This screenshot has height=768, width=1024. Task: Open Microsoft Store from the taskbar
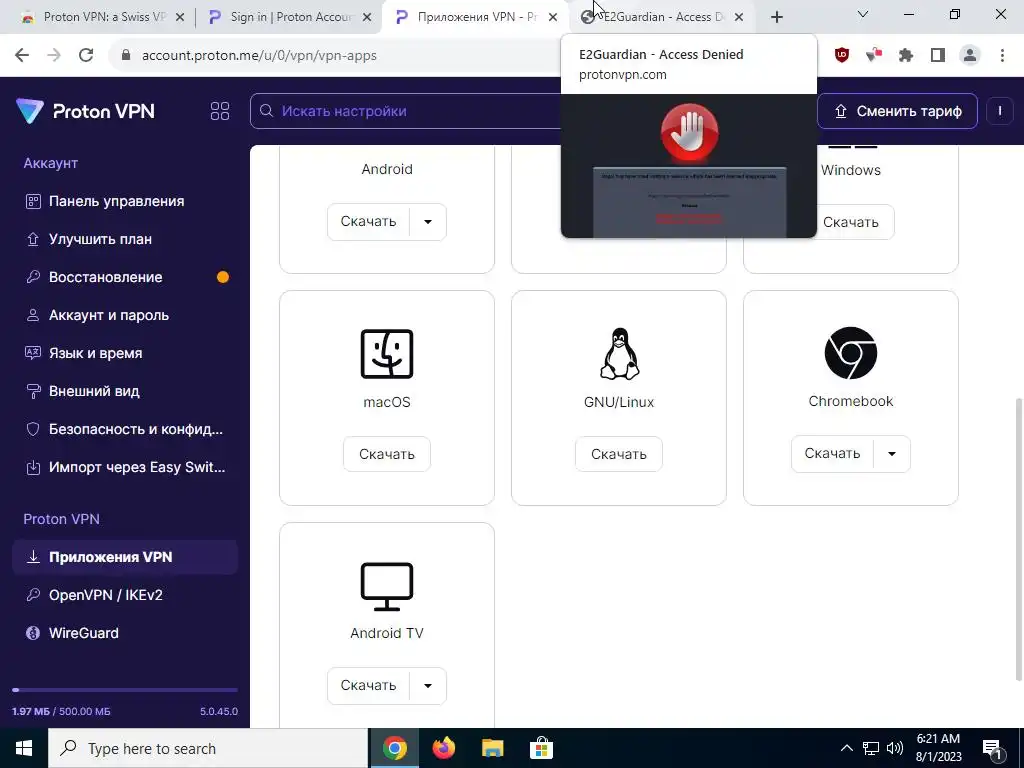(x=541, y=748)
